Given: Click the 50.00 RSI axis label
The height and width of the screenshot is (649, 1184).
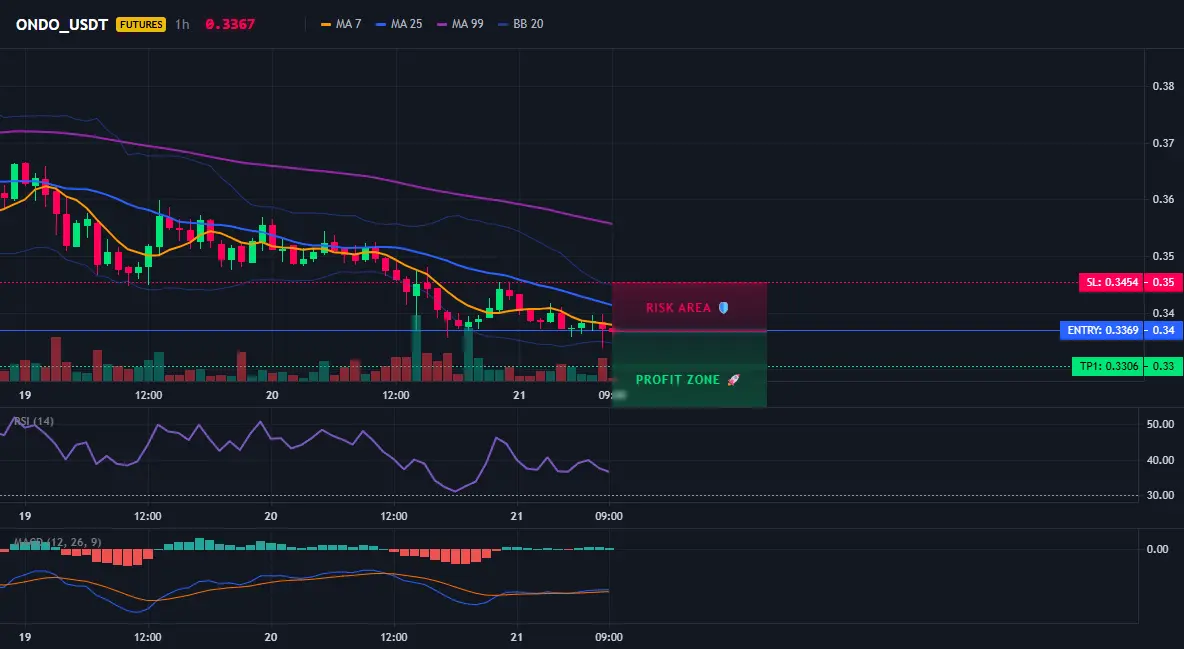Looking at the screenshot, I should coord(1160,424).
